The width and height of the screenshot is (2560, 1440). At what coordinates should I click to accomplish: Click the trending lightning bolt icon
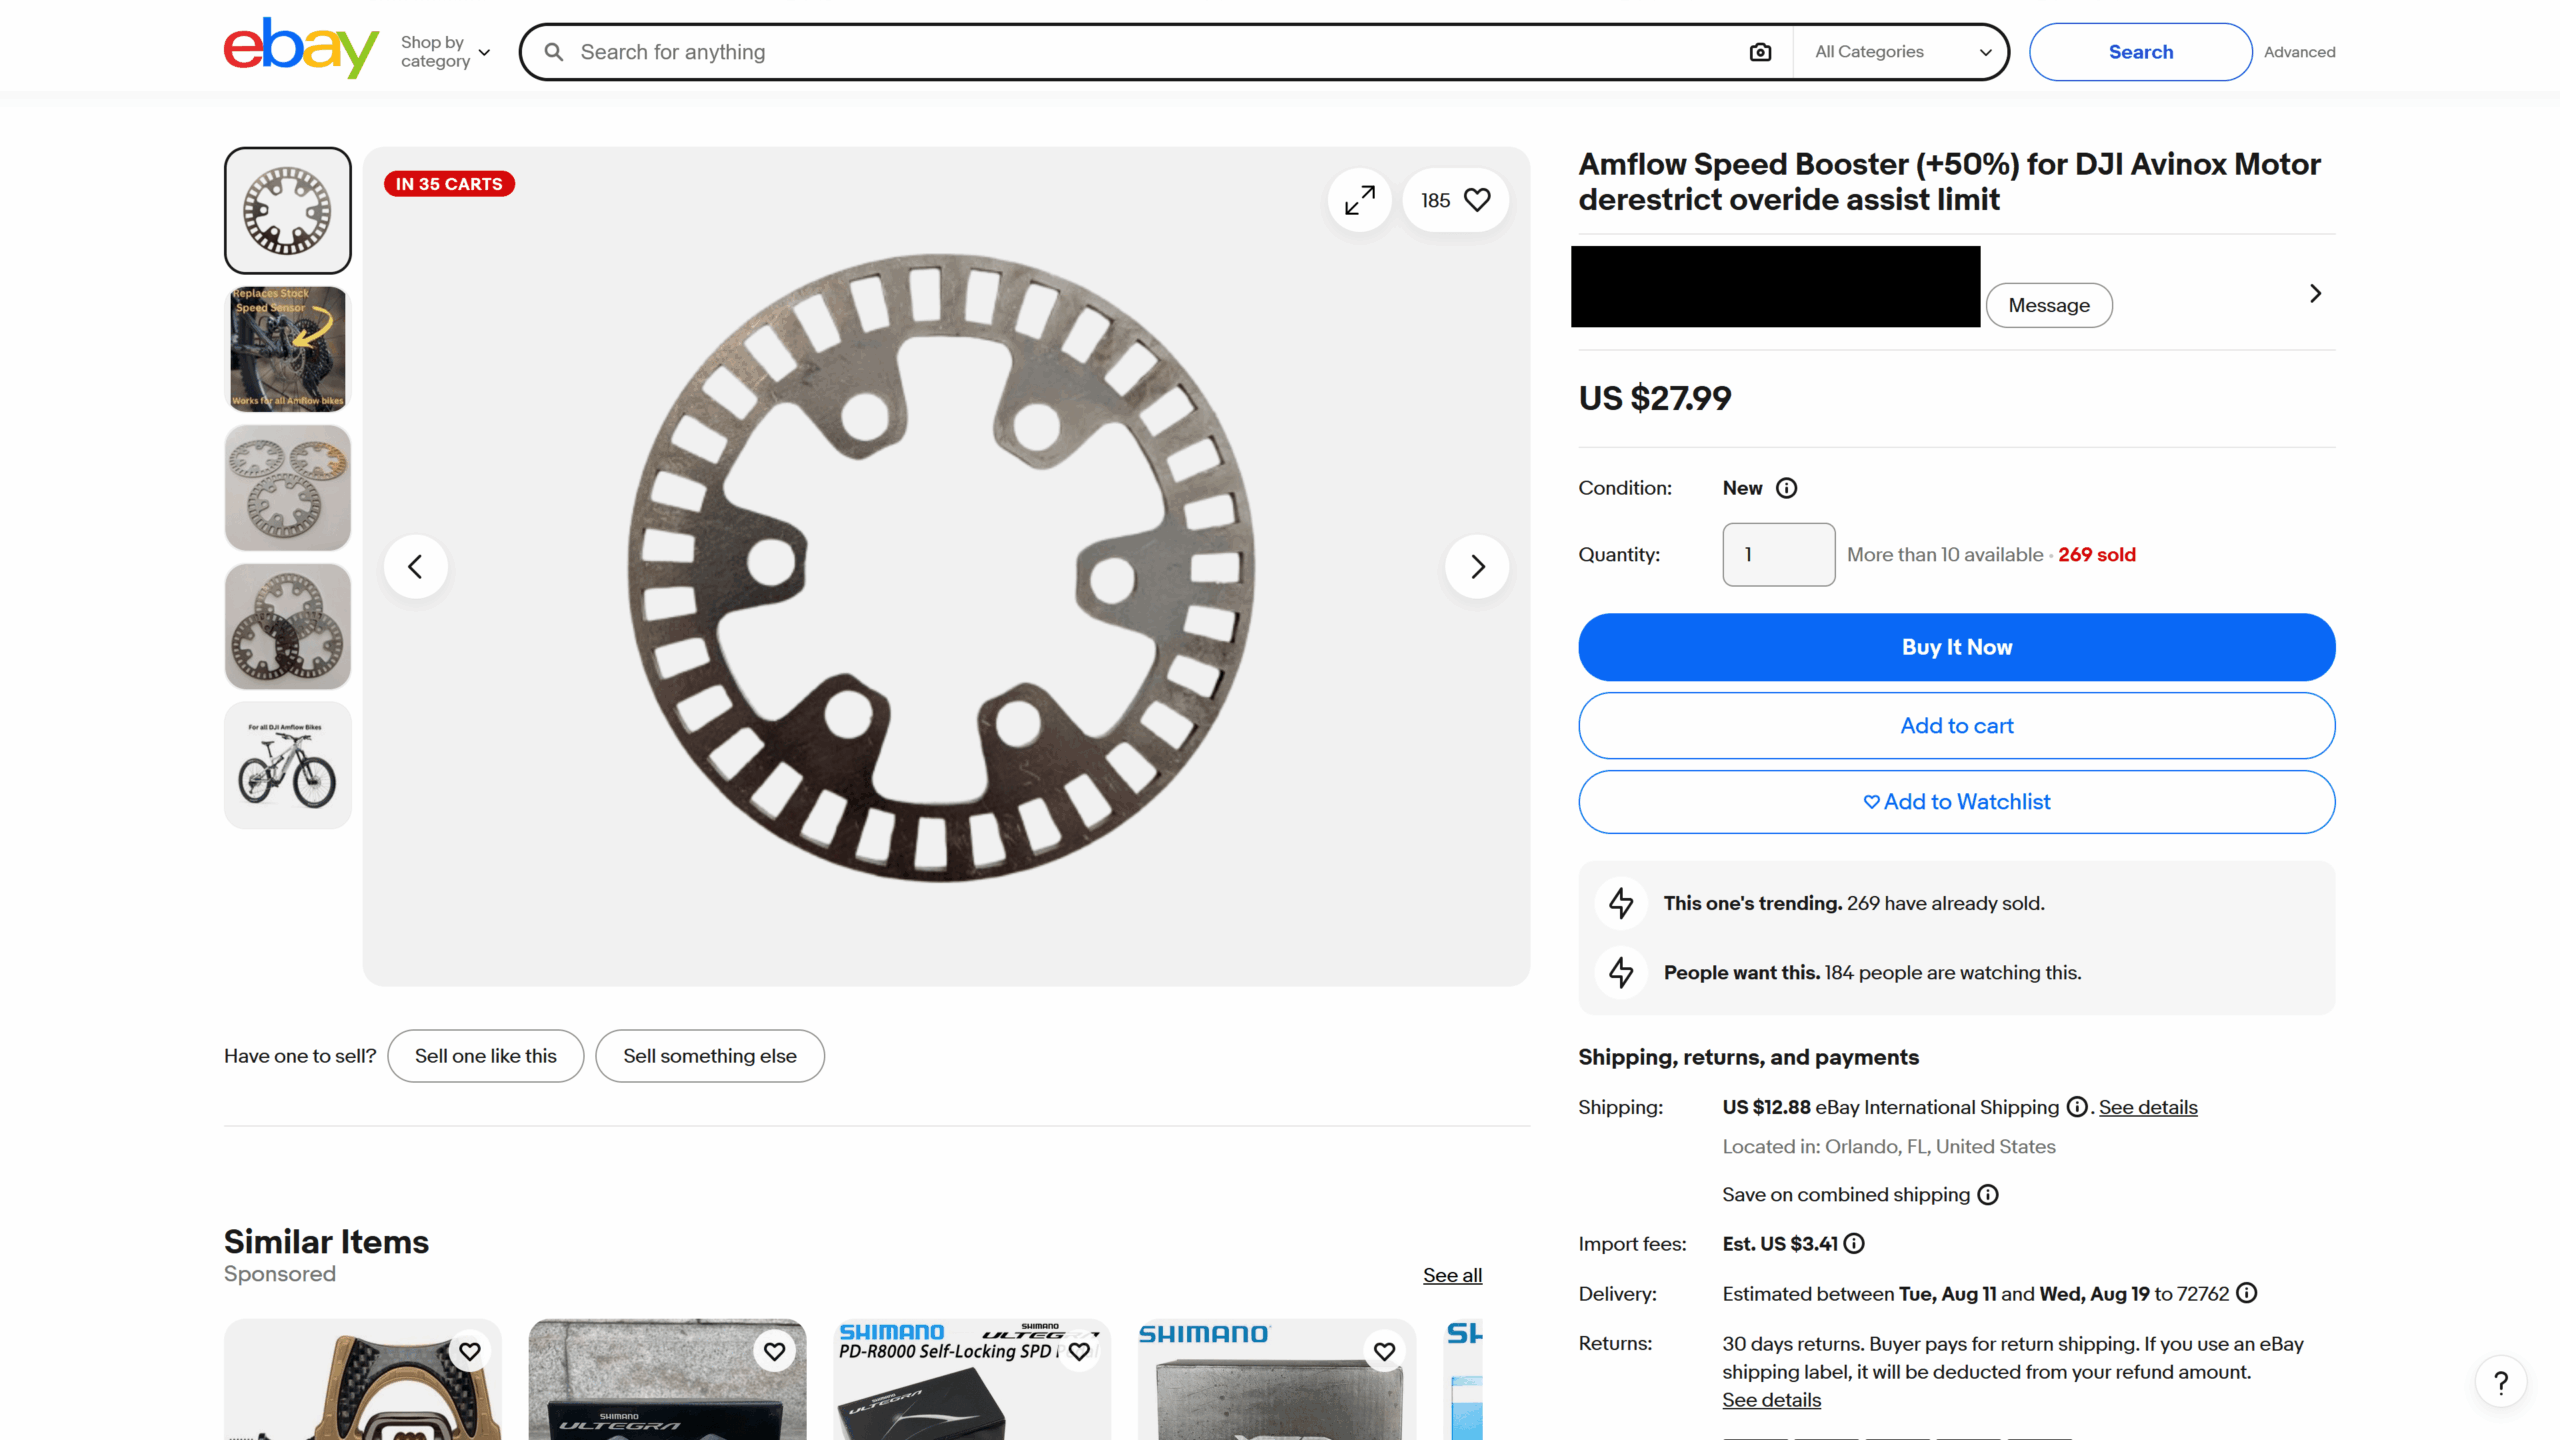1621,903
